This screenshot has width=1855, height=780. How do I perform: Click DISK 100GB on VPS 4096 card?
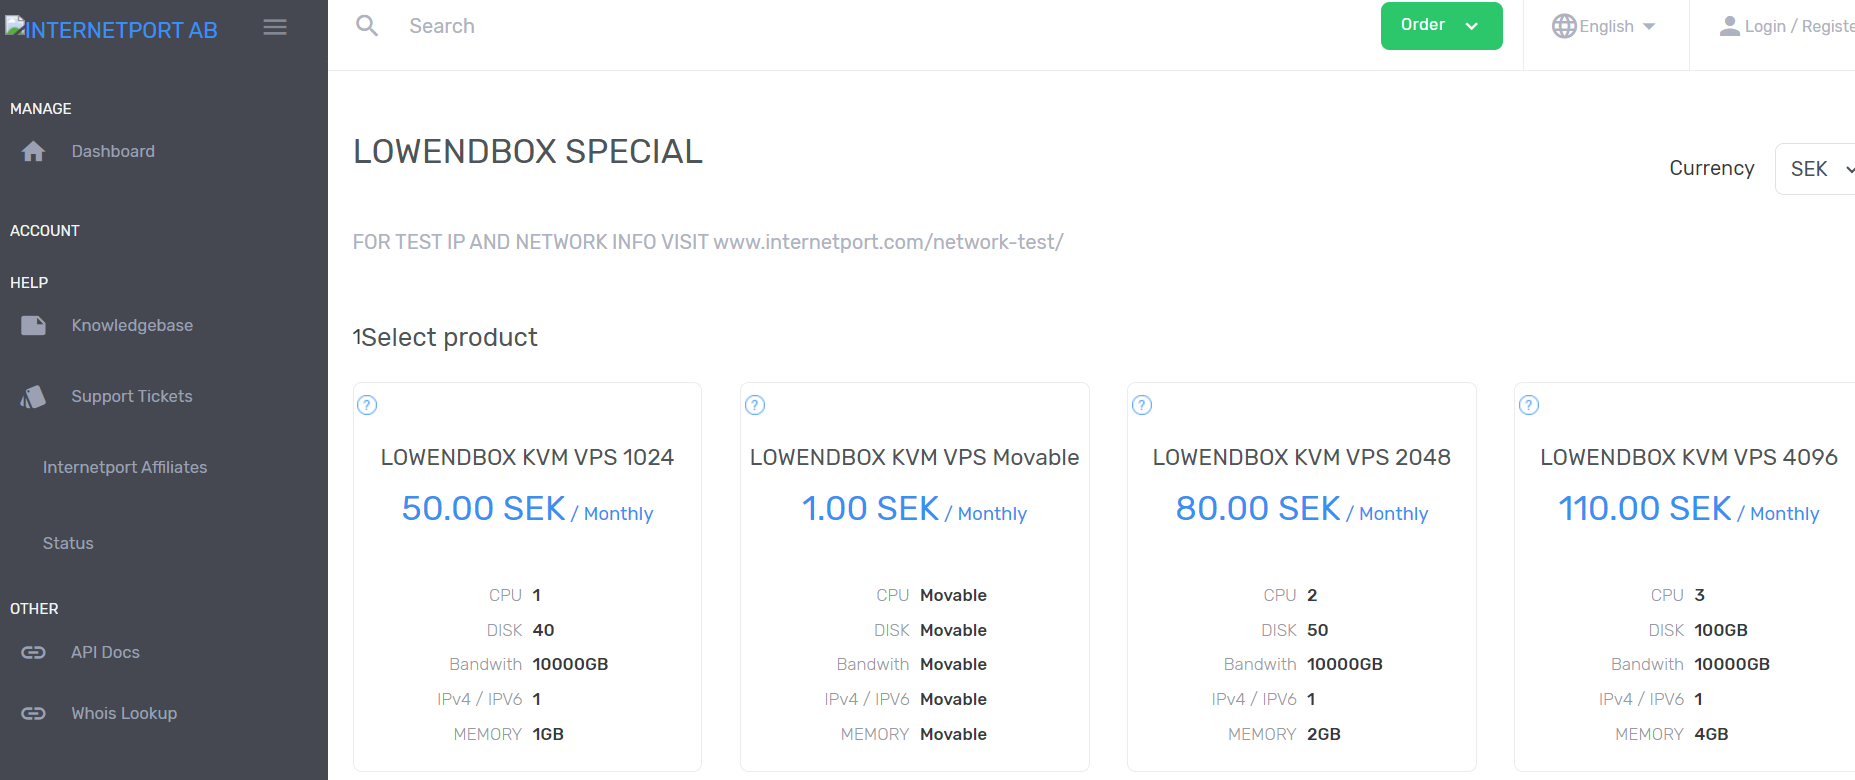pyautogui.click(x=1698, y=630)
